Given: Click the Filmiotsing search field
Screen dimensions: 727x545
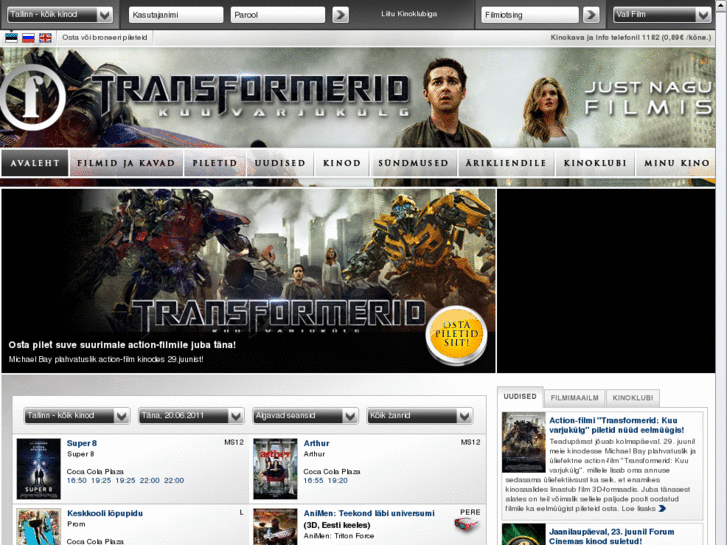Looking at the screenshot, I should [x=530, y=15].
